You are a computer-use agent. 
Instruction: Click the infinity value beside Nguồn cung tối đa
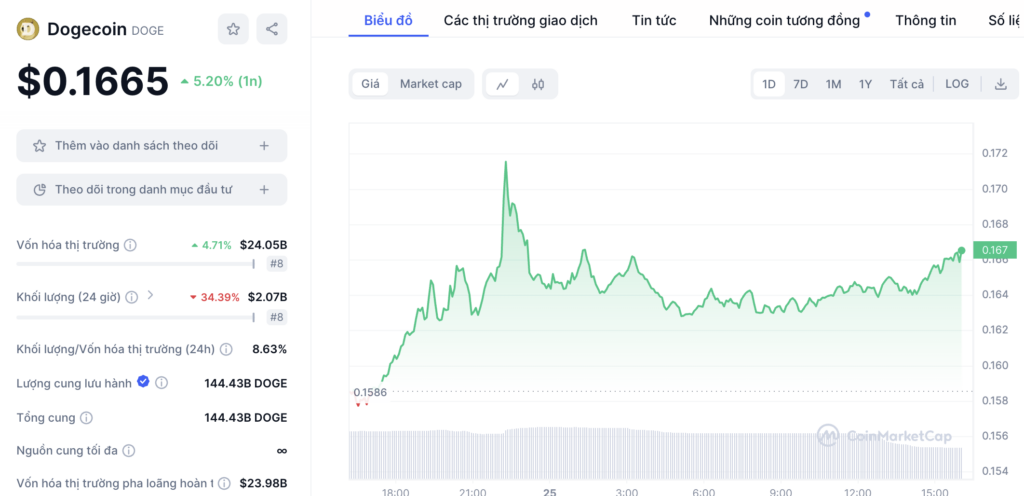coord(281,451)
